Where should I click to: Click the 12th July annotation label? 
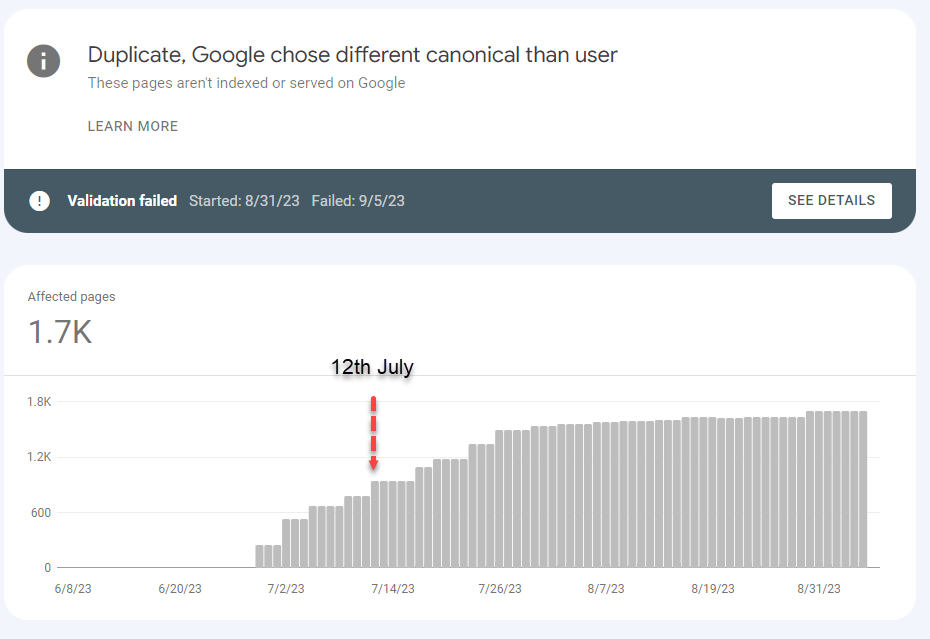click(372, 367)
